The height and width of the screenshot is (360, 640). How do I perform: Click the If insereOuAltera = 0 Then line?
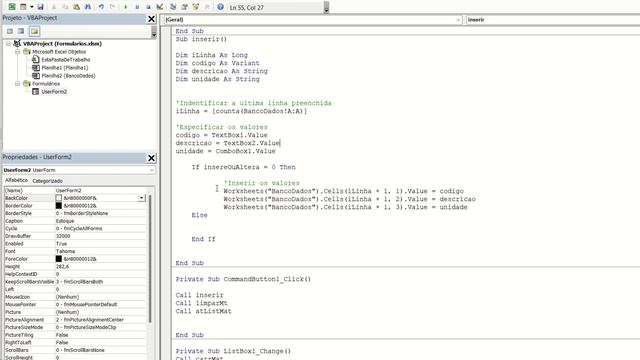coord(244,167)
